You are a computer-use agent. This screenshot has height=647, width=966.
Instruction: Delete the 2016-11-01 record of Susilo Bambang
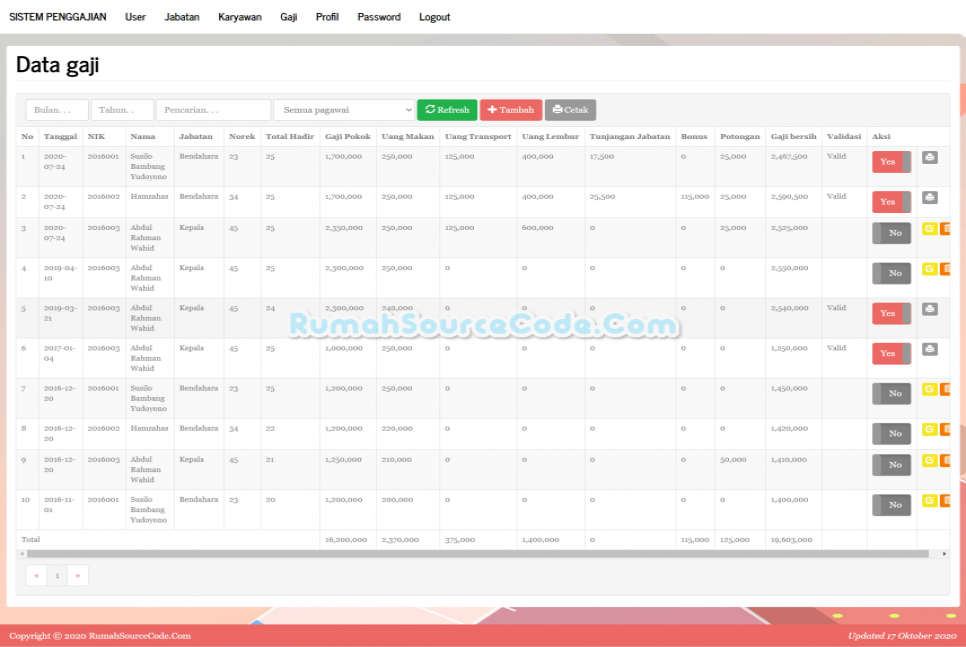click(x=944, y=500)
